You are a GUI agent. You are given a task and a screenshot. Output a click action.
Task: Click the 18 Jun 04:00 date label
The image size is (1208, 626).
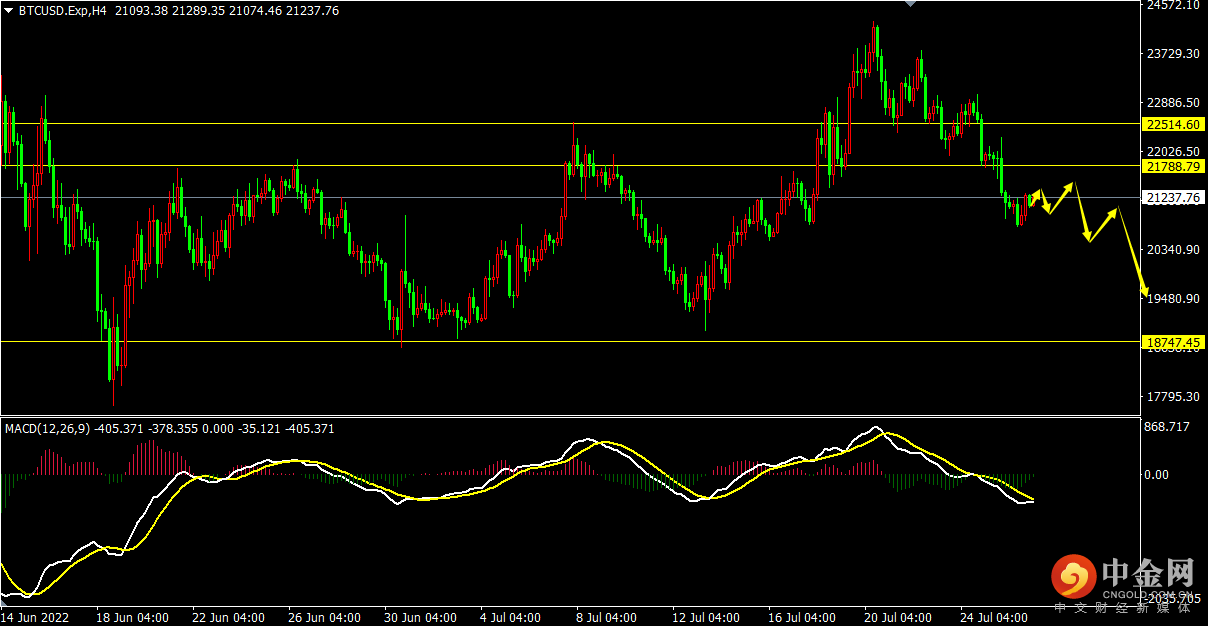[x=131, y=617]
